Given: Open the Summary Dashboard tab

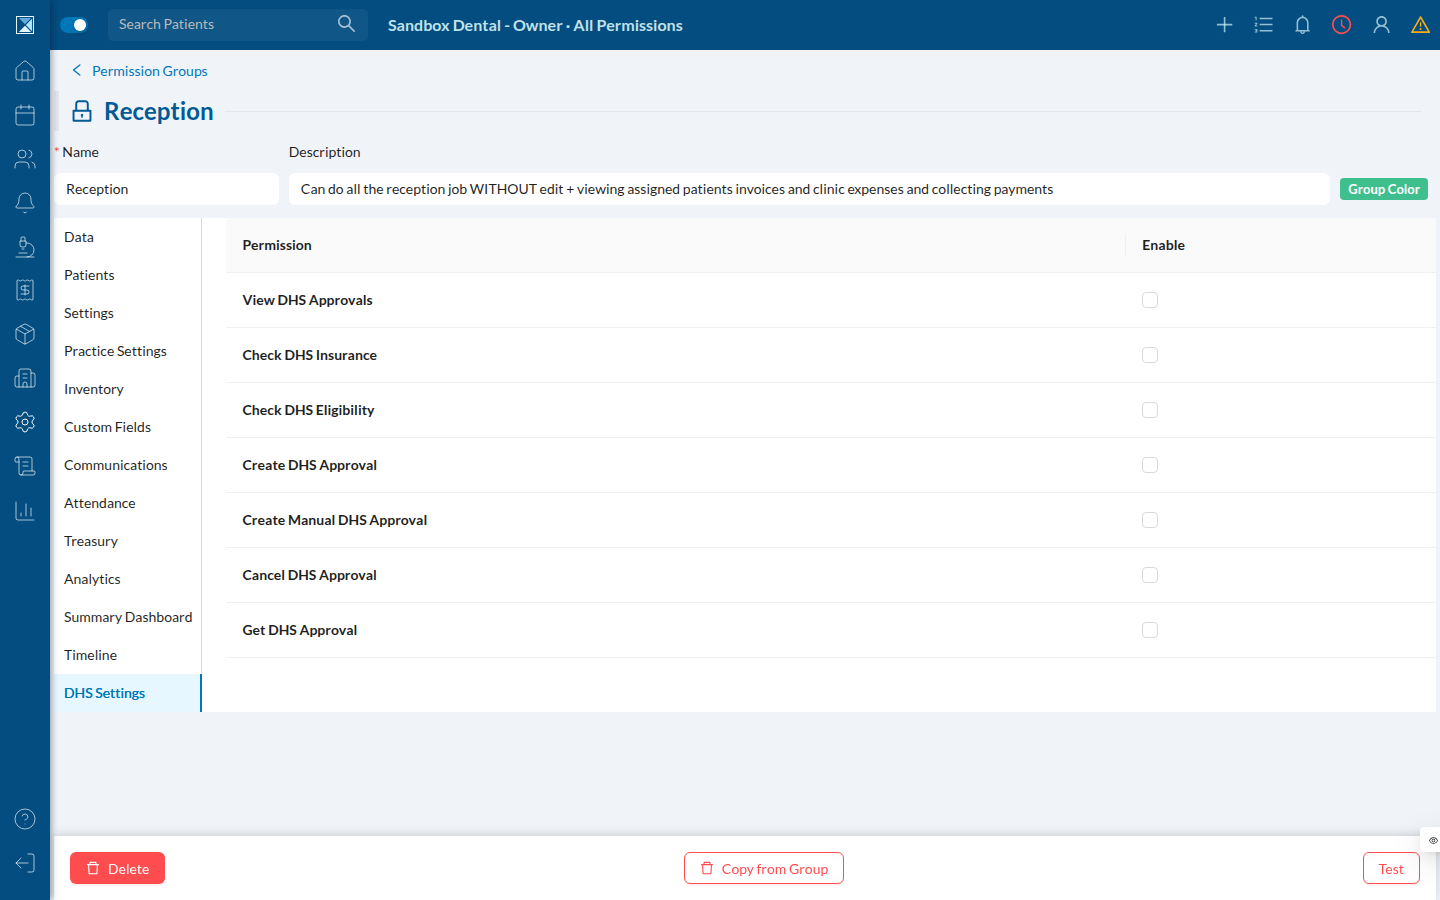Looking at the screenshot, I should (x=126, y=617).
